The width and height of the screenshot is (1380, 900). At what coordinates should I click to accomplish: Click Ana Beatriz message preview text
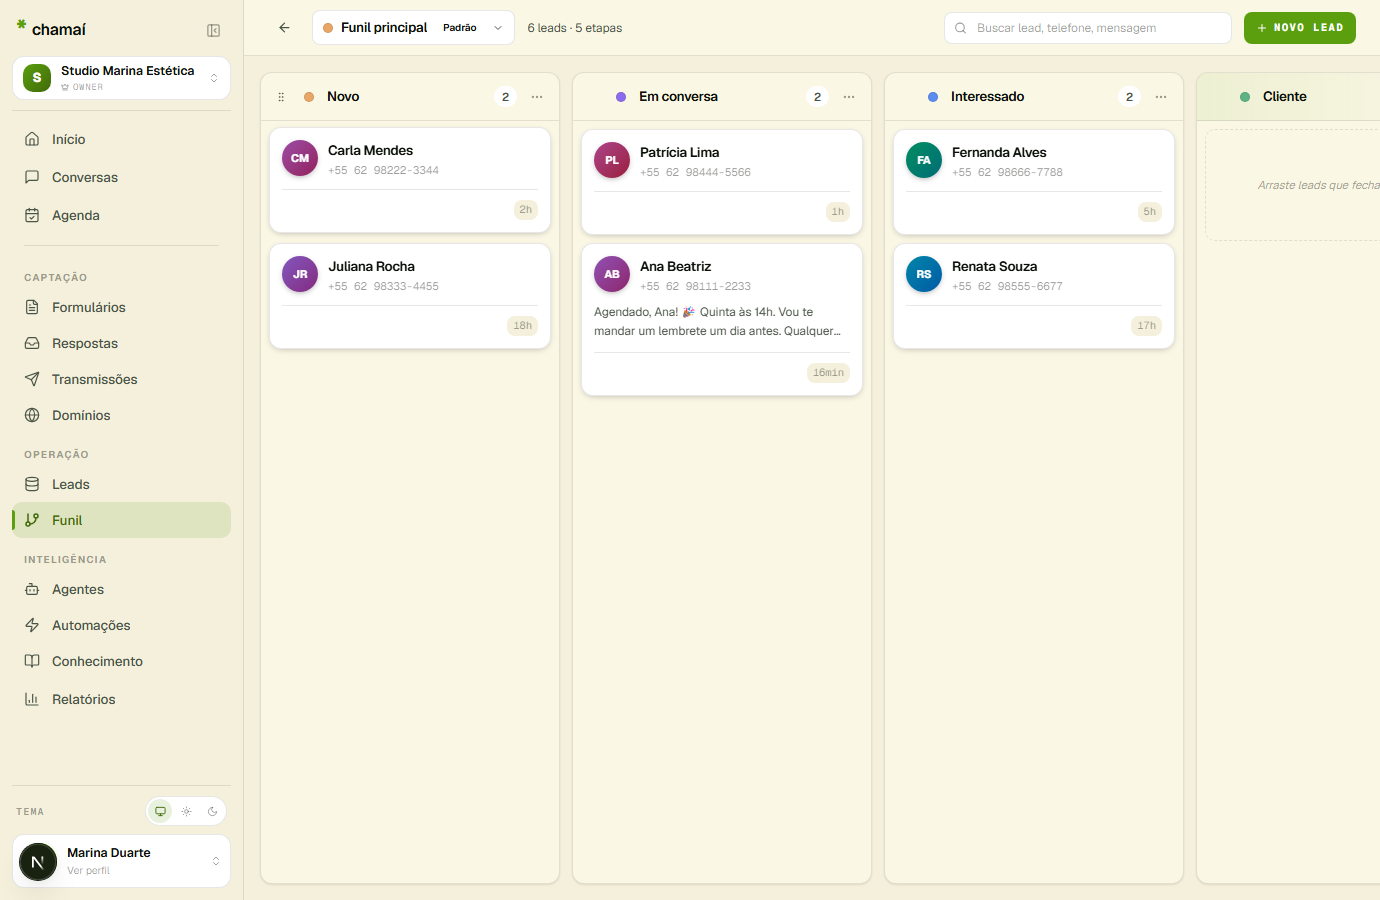(718, 321)
